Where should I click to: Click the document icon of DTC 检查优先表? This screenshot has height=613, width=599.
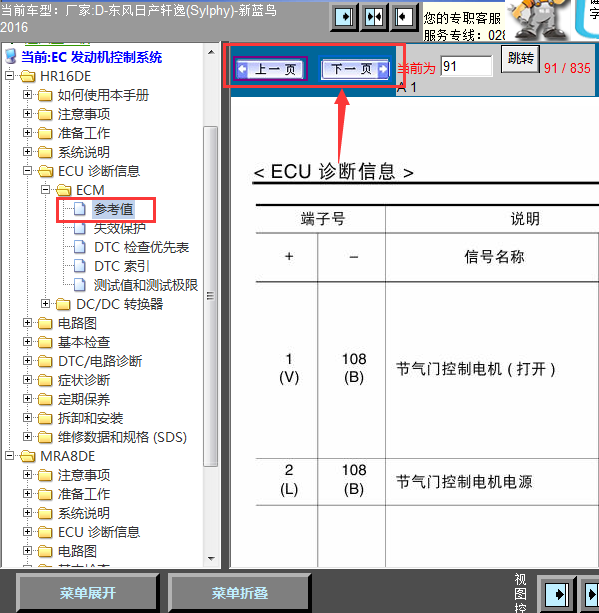pyautogui.click(x=80, y=247)
